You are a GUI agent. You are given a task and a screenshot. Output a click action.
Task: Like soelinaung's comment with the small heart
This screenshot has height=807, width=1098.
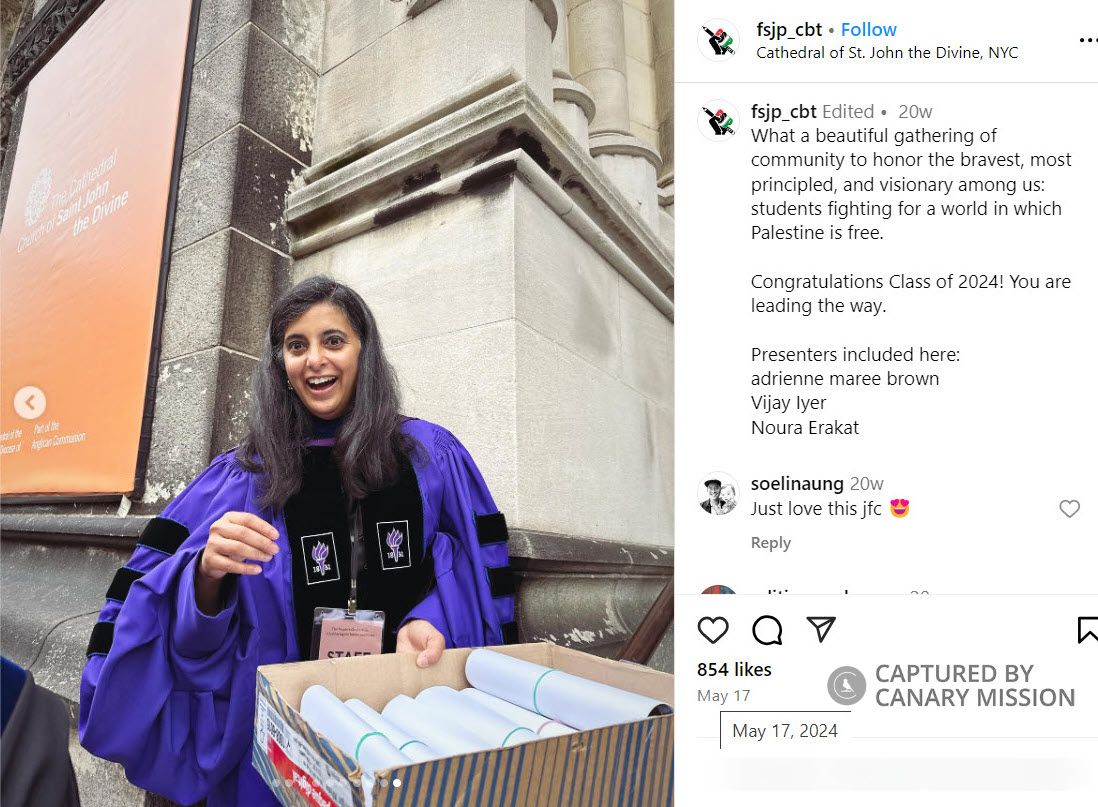1069,509
